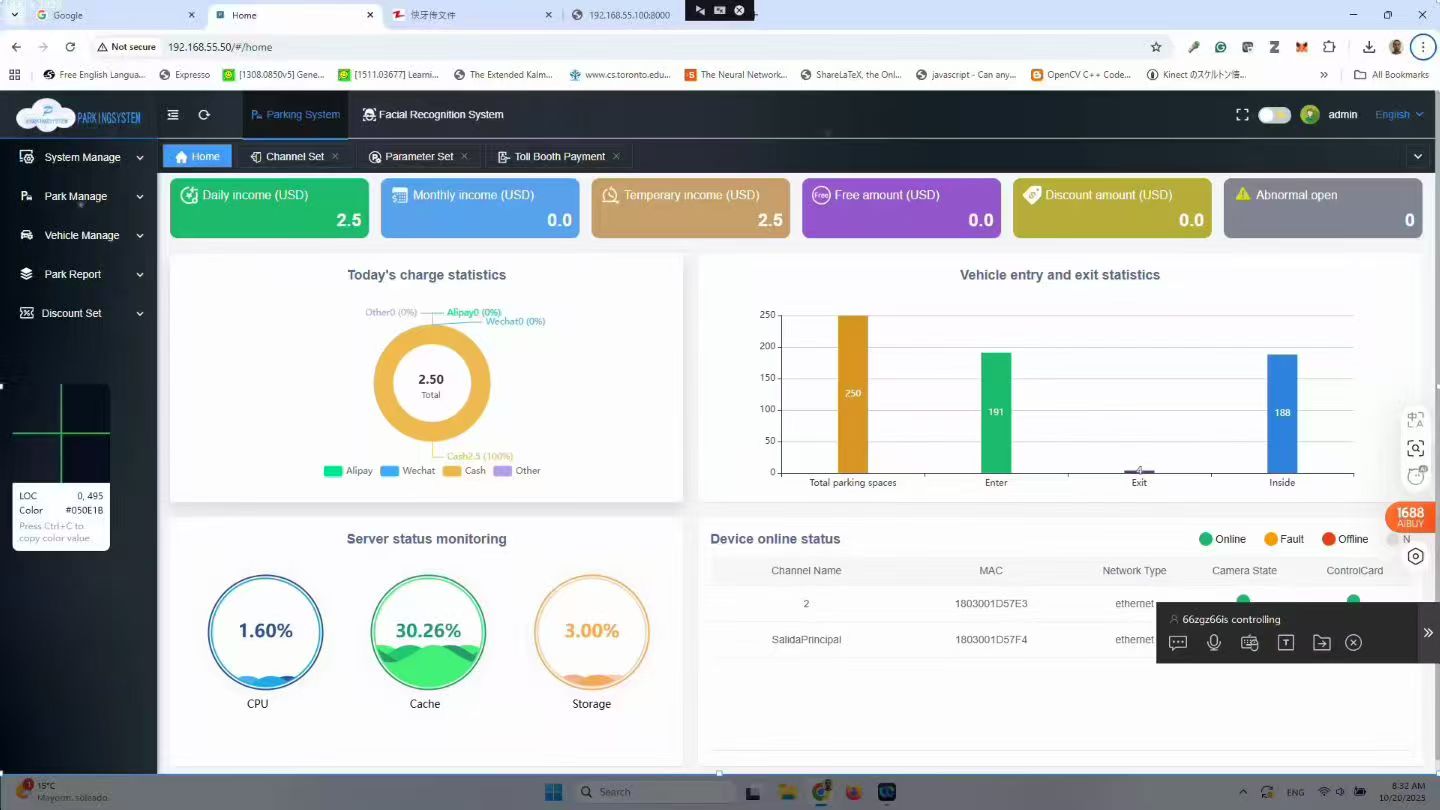
Task: Click the Inside bar in chart
Action: 1282,413
